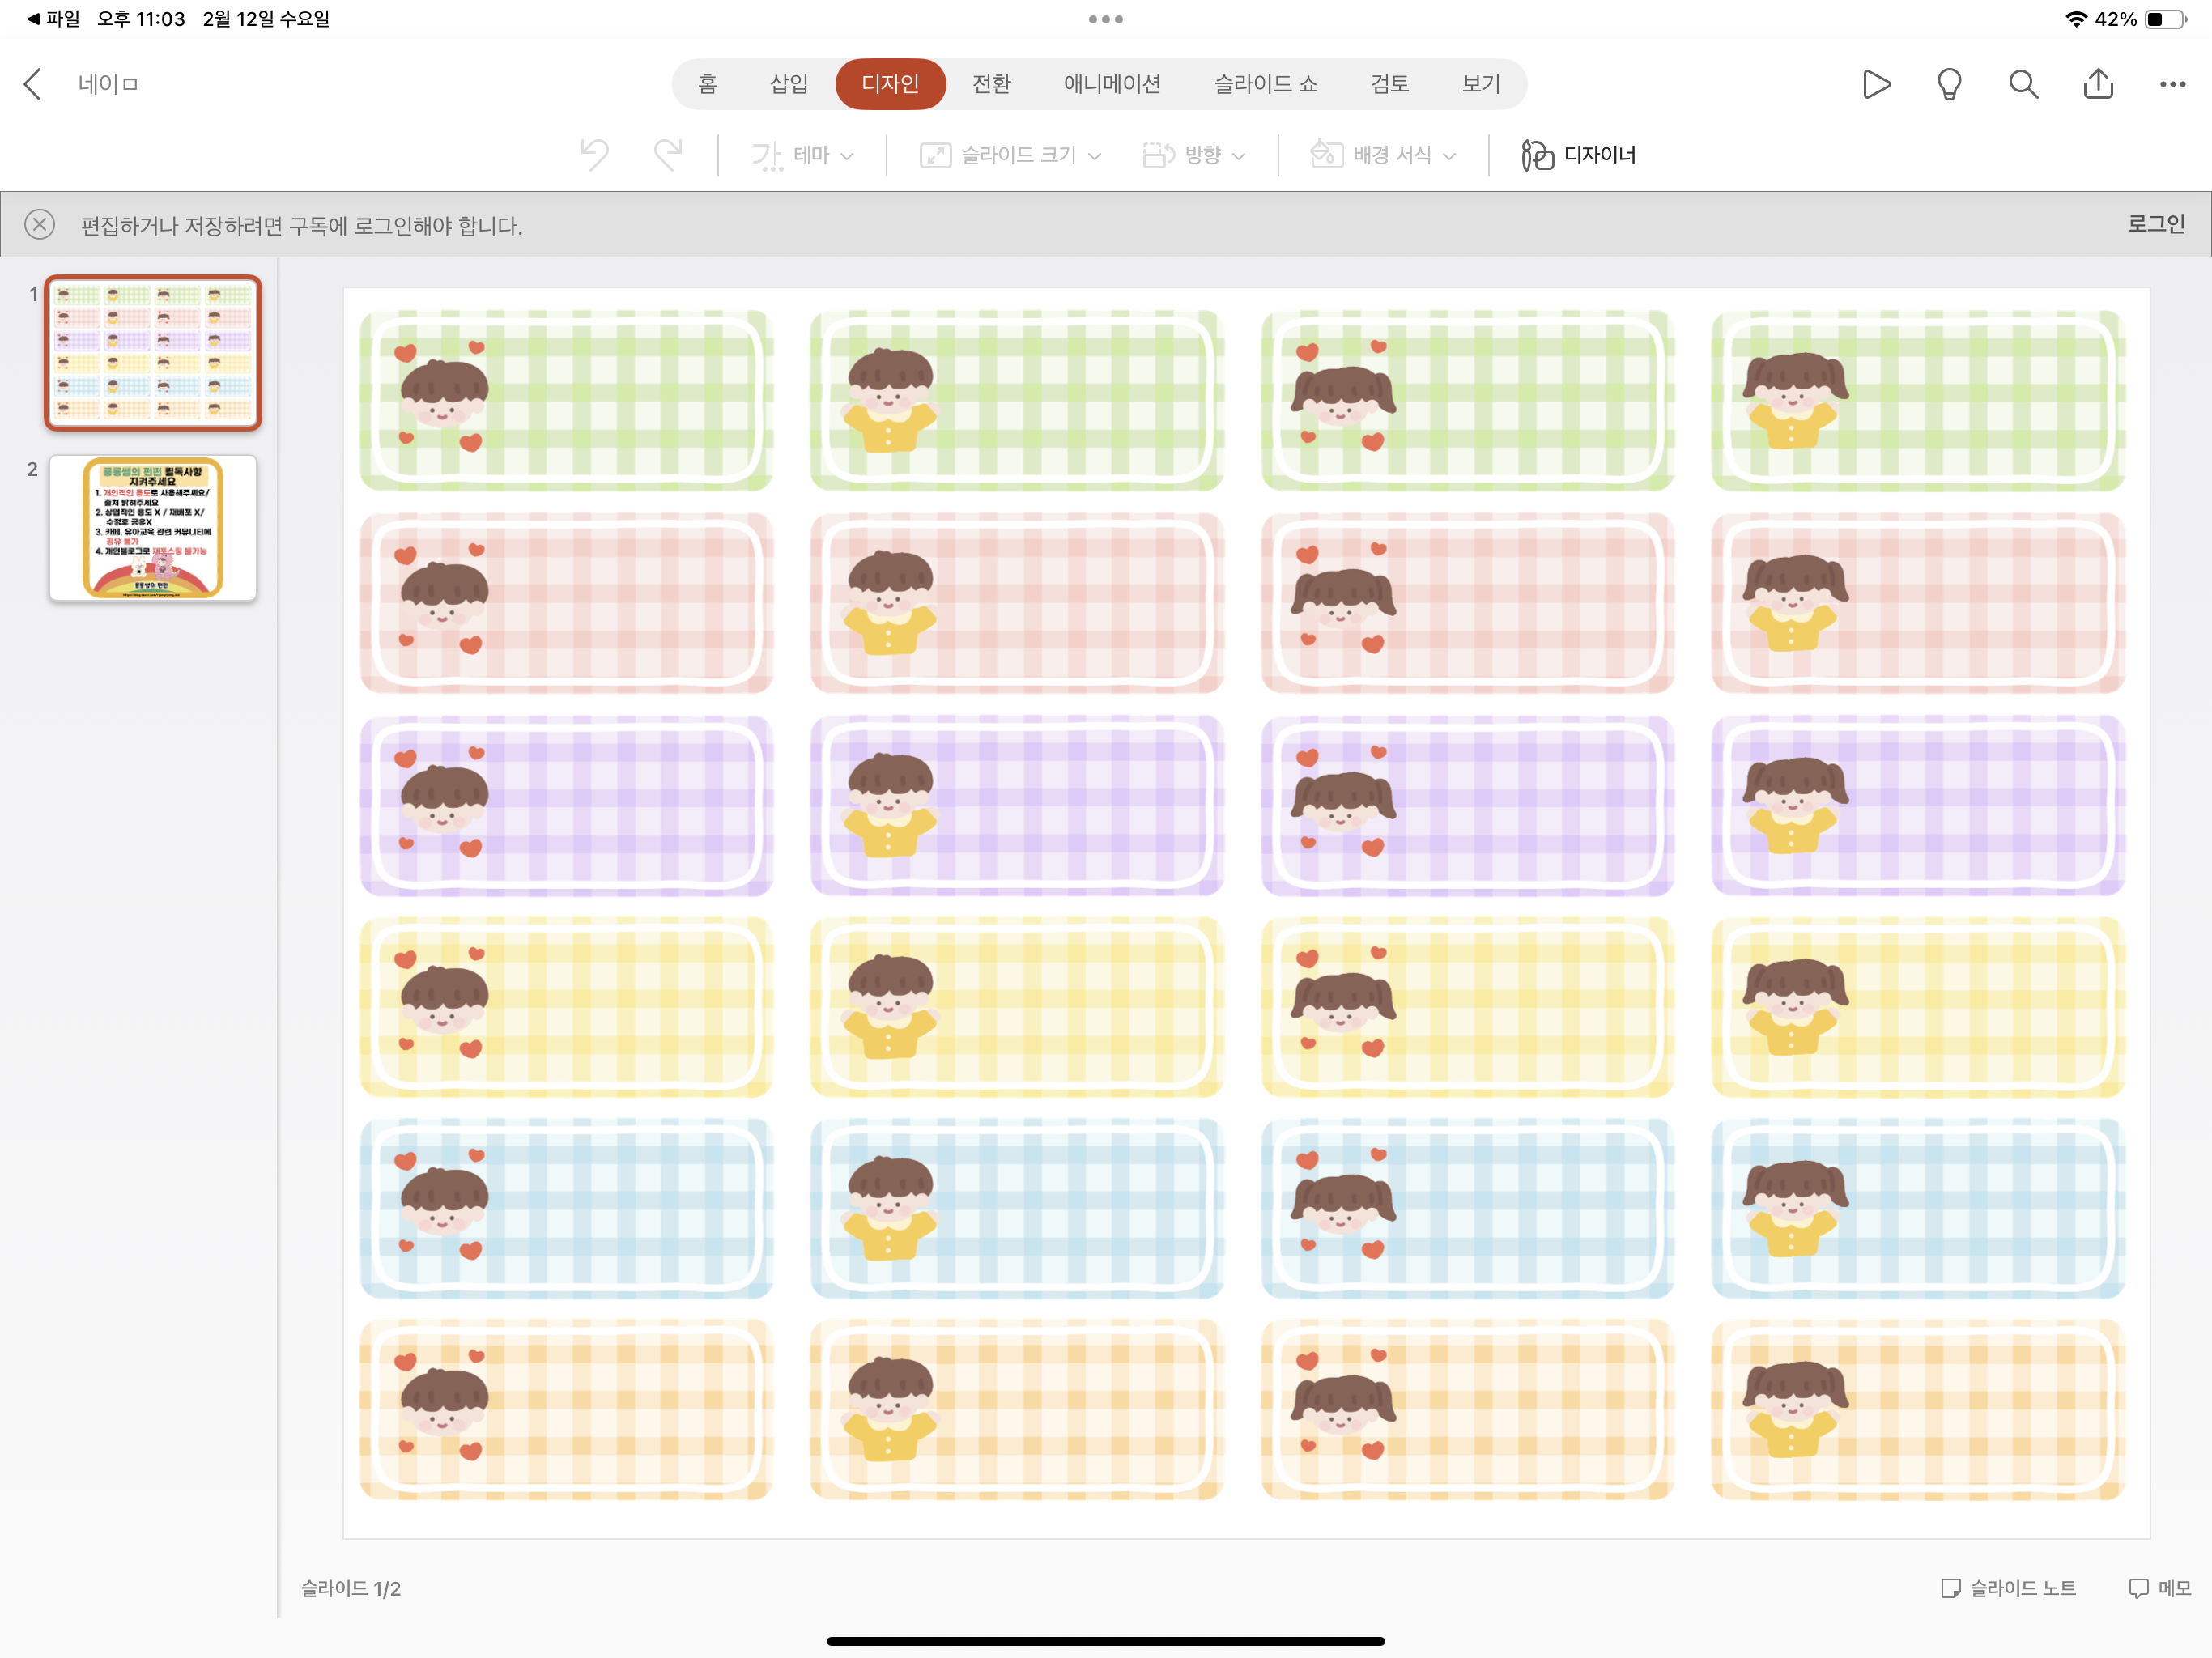
Task: Tap the 메모 comments button
Action: (2160, 1587)
